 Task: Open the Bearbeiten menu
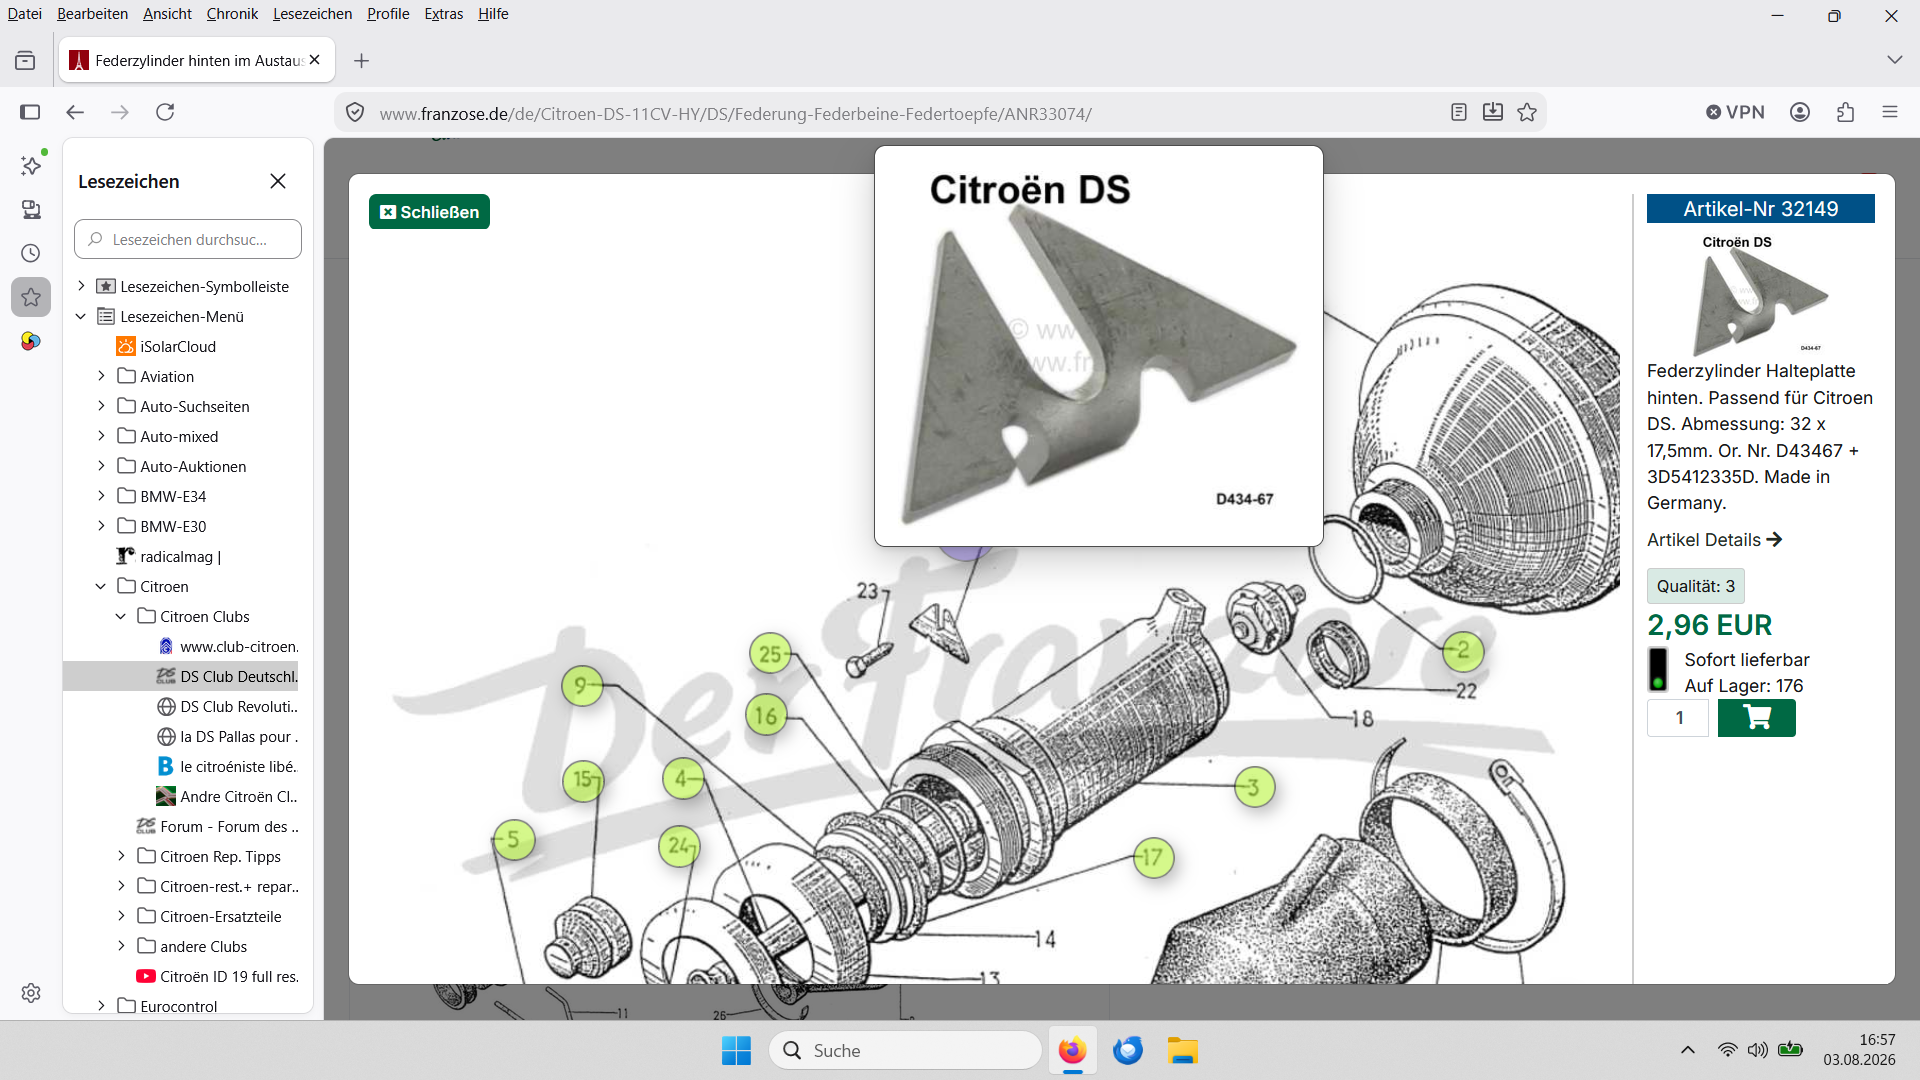click(92, 14)
